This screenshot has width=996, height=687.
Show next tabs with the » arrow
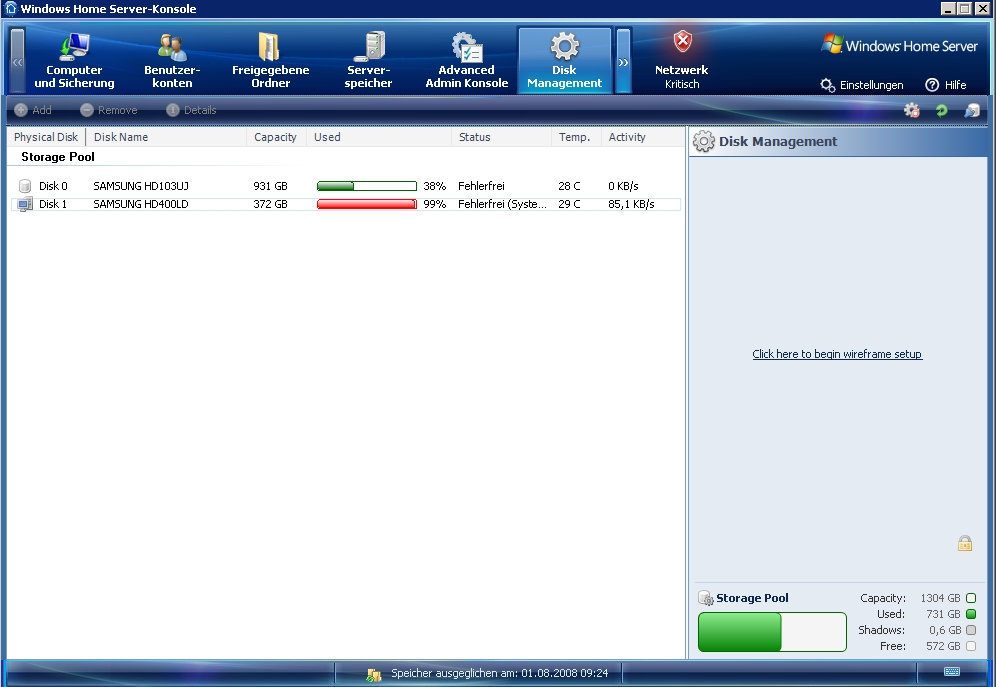pyautogui.click(x=623, y=61)
